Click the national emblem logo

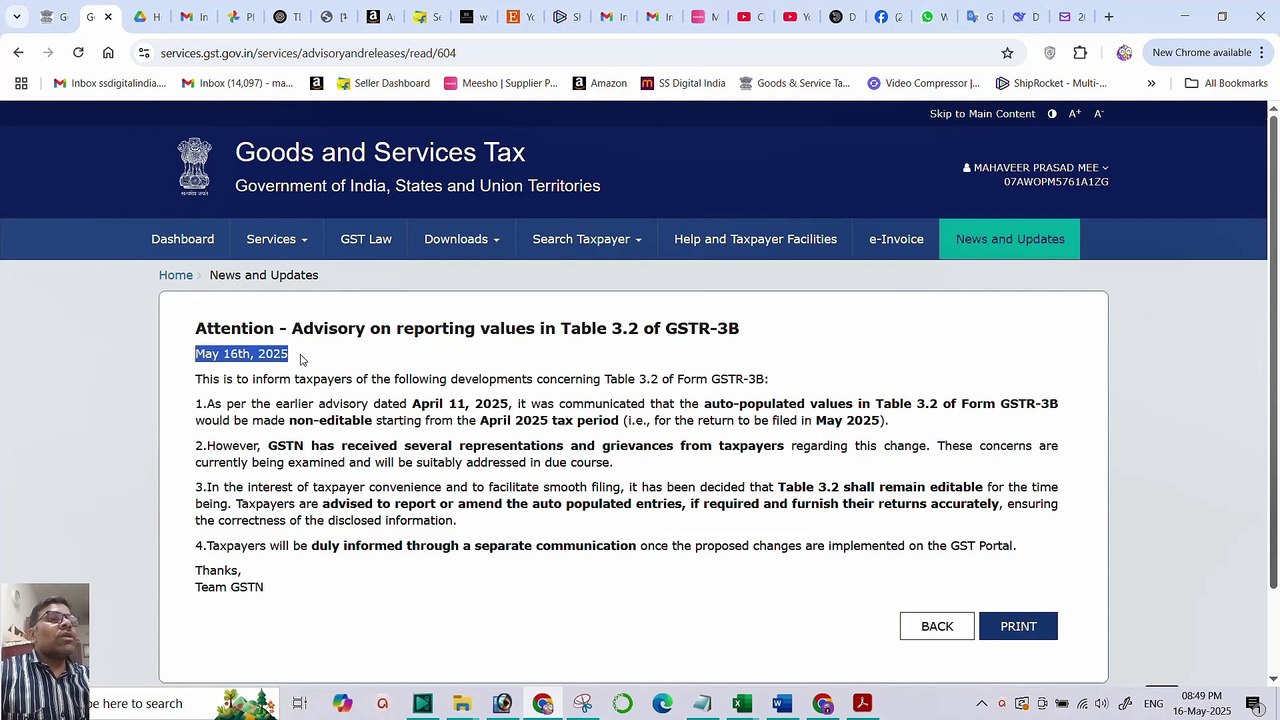tap(195, 166)
